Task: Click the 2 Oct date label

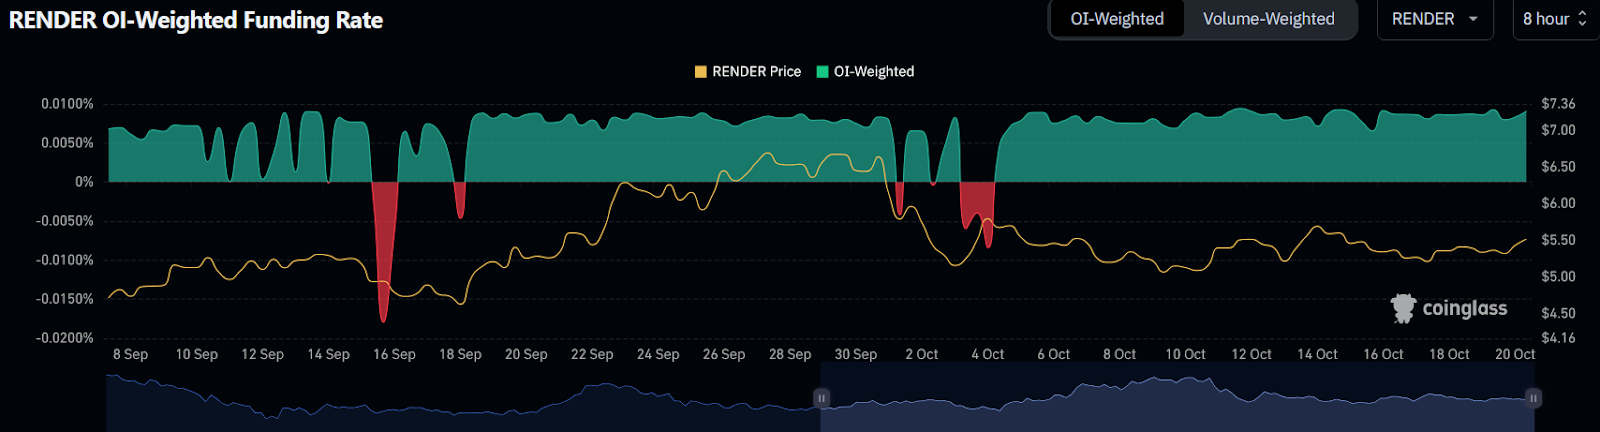Action: pyautogui.click(x=922, y=354)
